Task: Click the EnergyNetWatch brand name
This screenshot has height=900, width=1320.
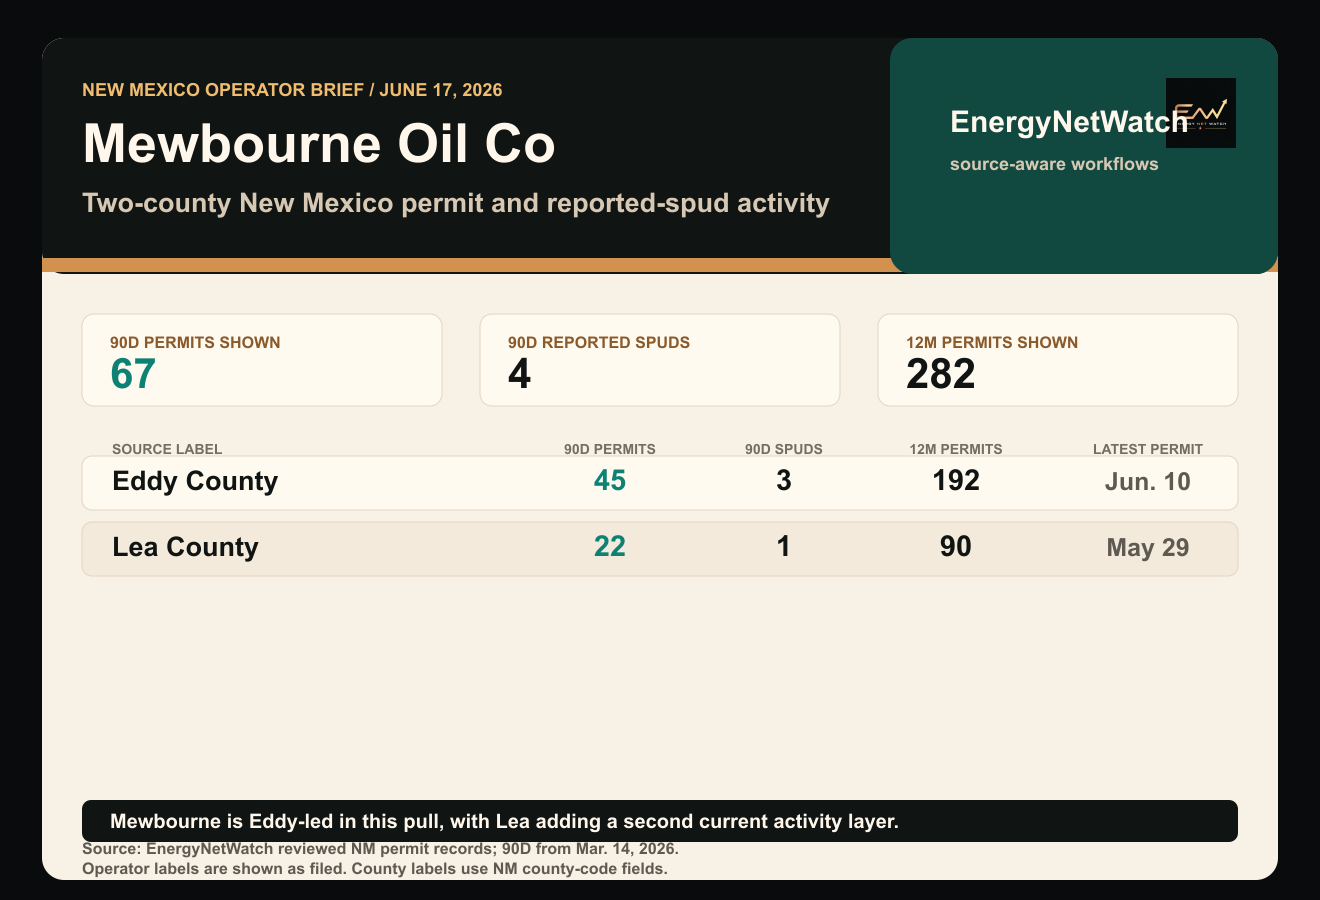Action: [x=1069, y=122]
